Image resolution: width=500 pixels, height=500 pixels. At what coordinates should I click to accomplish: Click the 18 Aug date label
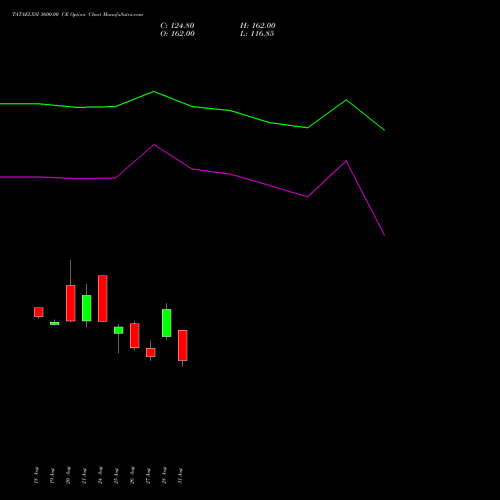pos(36,475)
